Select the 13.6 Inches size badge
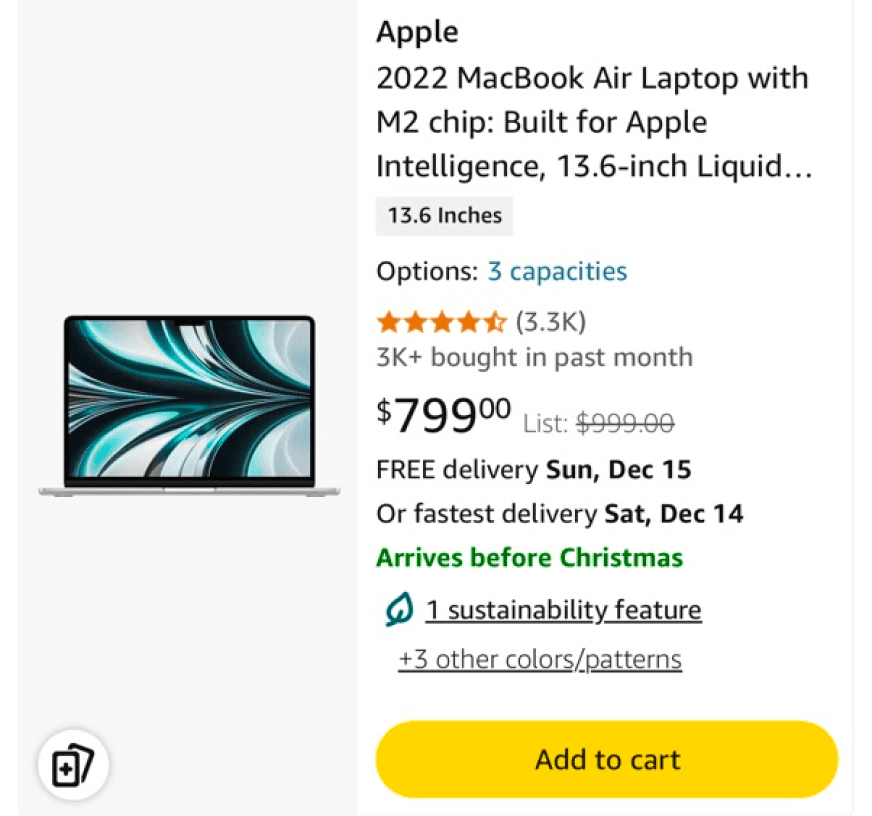The height and width of the screenshot is (816, 872). [x=444, y=216]
